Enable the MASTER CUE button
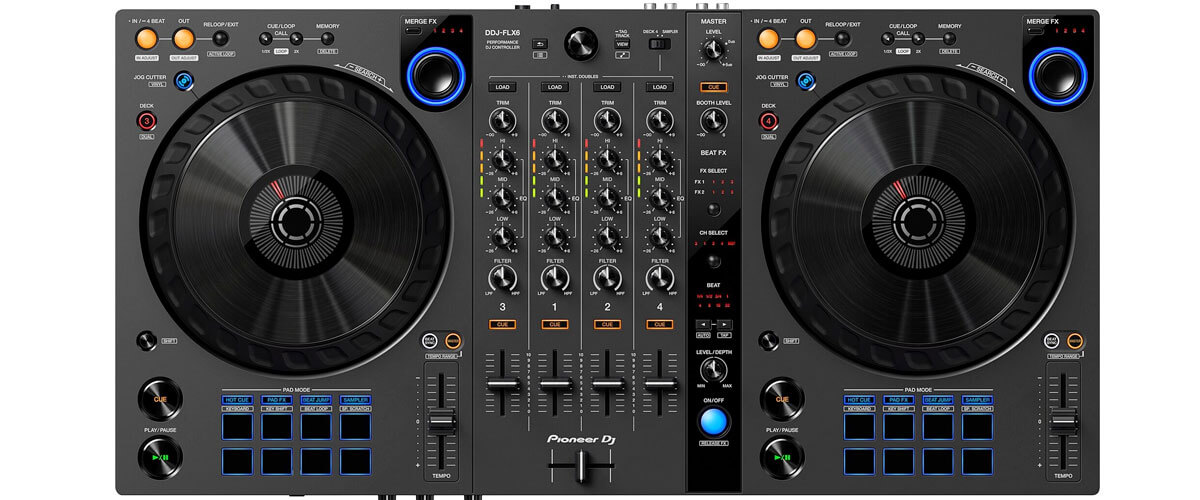This screenshot has height=500, width=1200. 714,87
